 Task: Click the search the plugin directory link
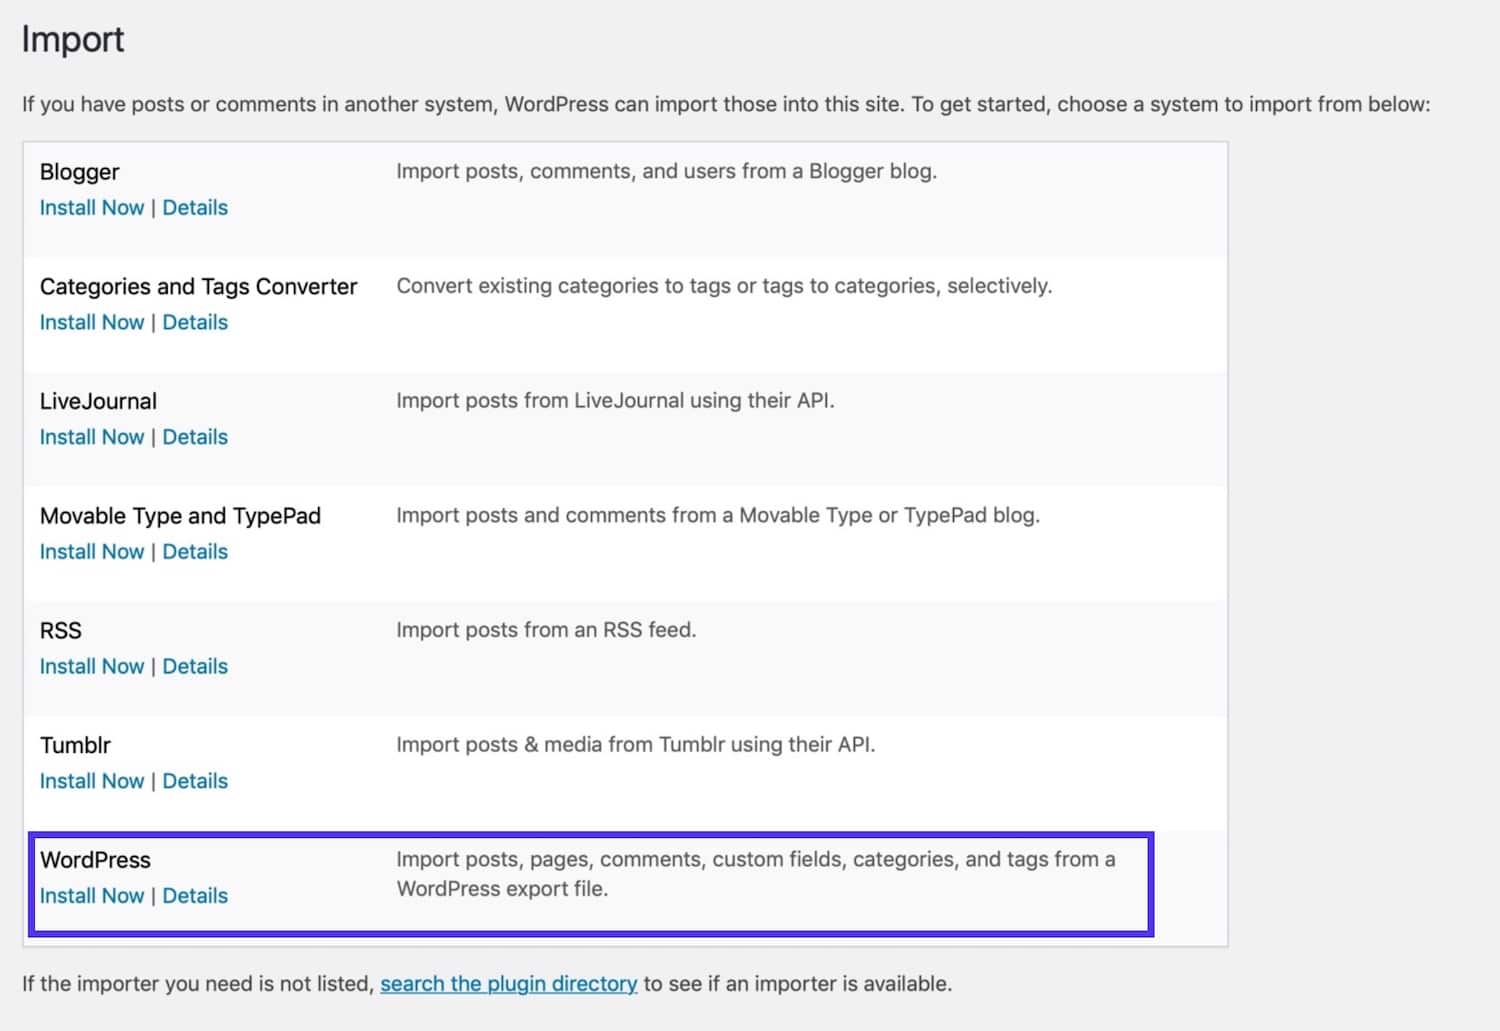[x=509, y=984]
